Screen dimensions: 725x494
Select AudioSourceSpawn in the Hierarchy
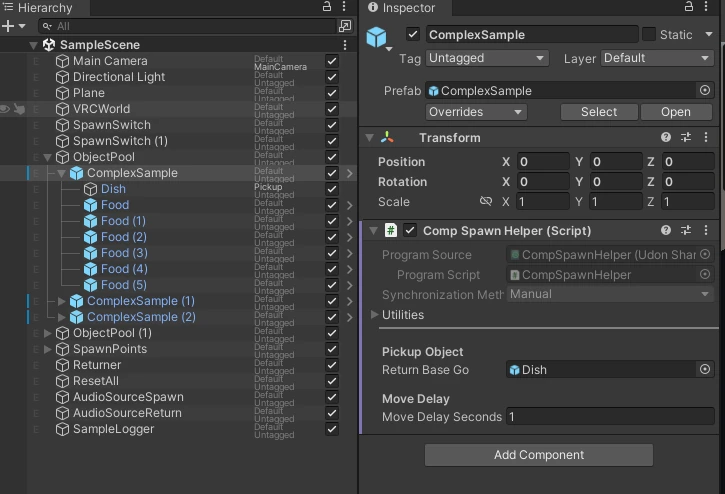tap(128, 397)
